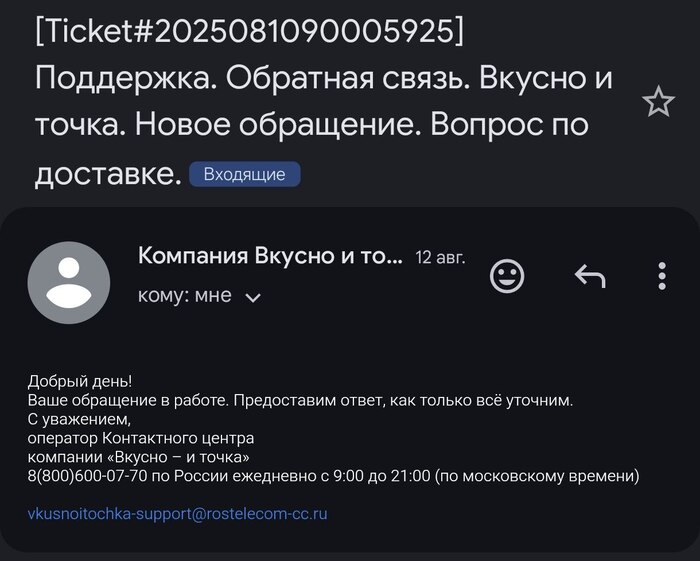Viewport: 700px width, 561px height.
Task: Click the Входящие label chip
Action: tap(244, 175)
